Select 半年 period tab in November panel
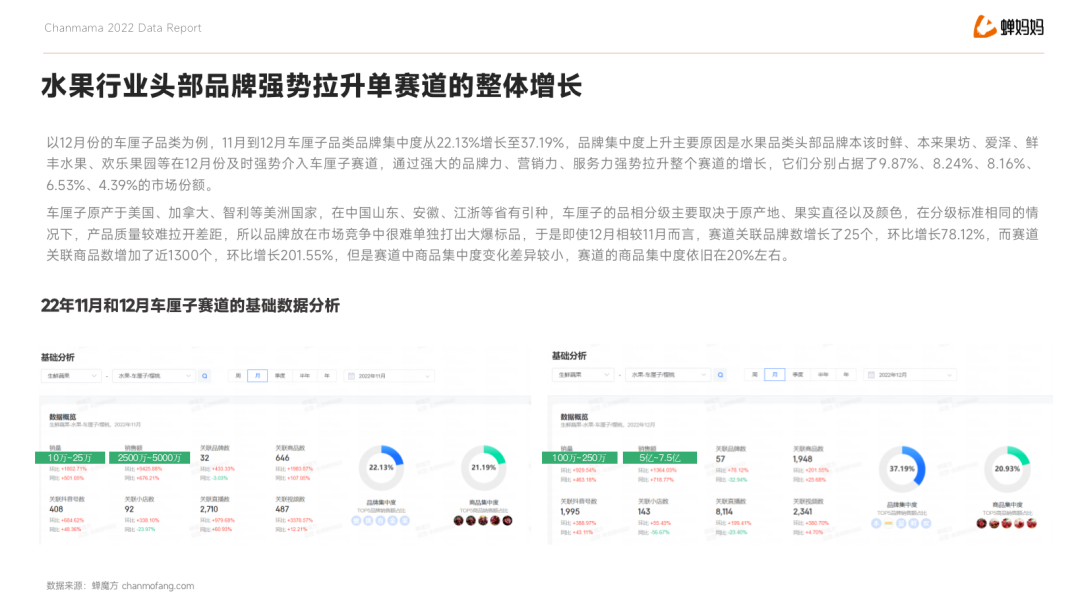Viewport: 1080px width, 608px height. 304,376
